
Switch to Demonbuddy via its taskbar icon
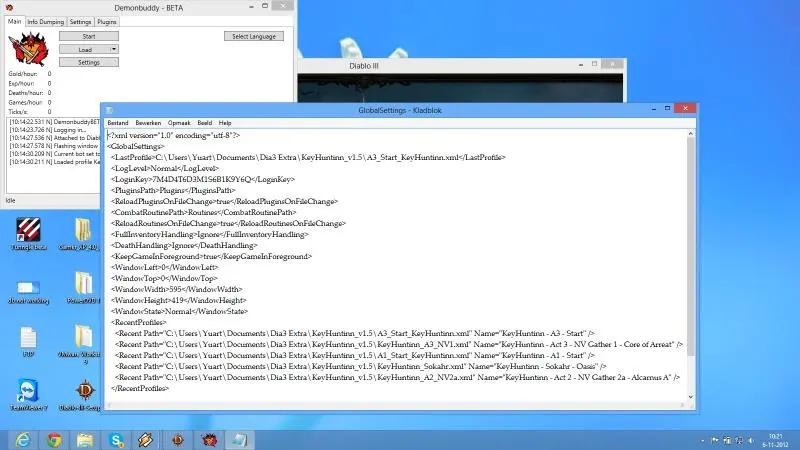point(209,439)
